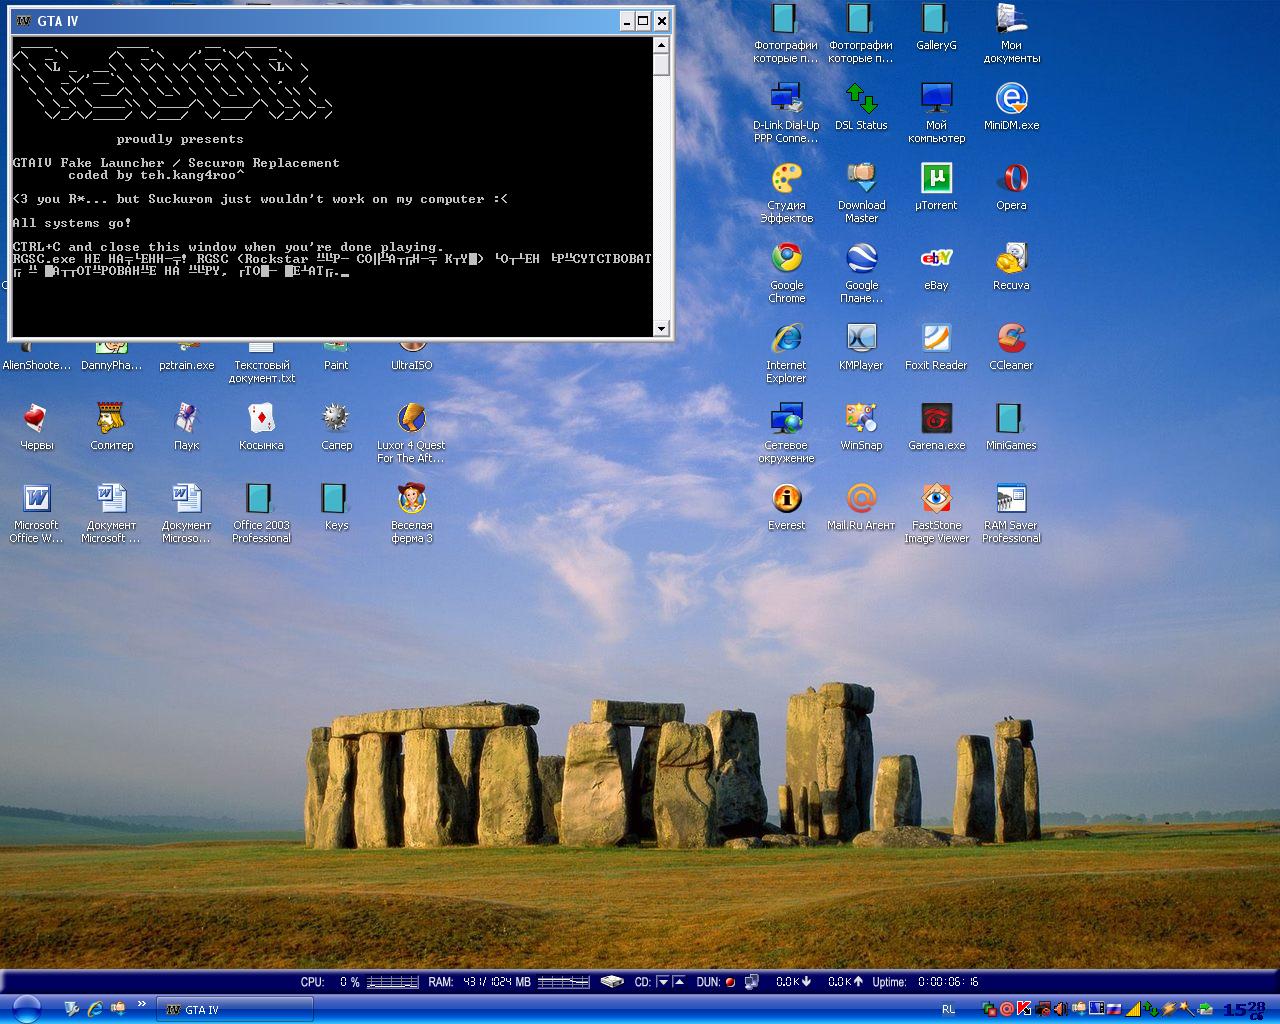Close the GTA IV console window
The width and height of the screenshot is (1280, 1024).
(x=661, y=20)
